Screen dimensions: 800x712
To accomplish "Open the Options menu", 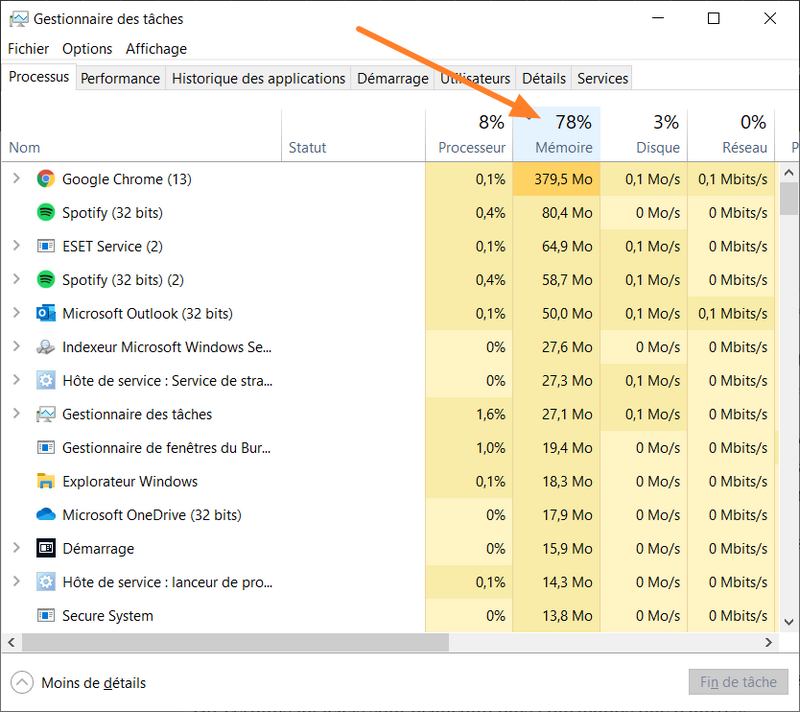I will pyautogui.click(x=87, y=48).
